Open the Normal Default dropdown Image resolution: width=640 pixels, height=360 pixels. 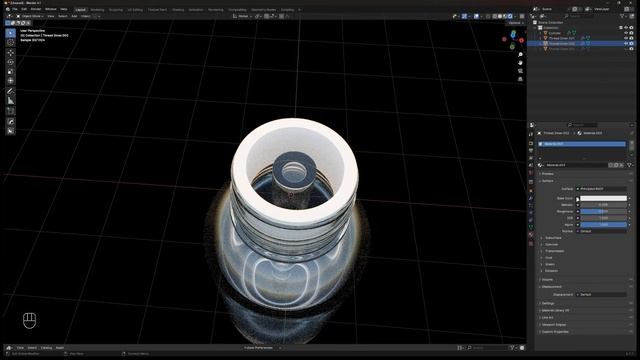coord(601,231)
